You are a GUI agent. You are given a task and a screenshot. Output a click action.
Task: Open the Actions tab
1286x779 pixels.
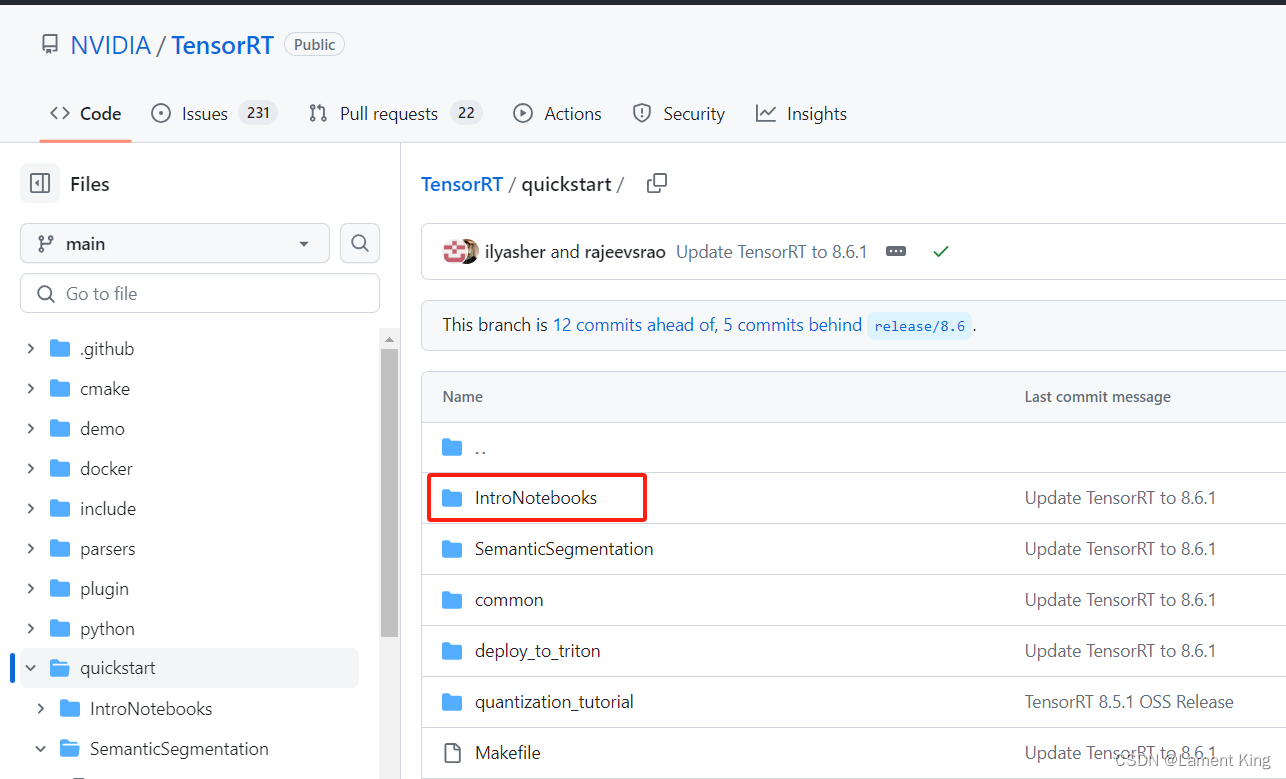tap(557, 114)
